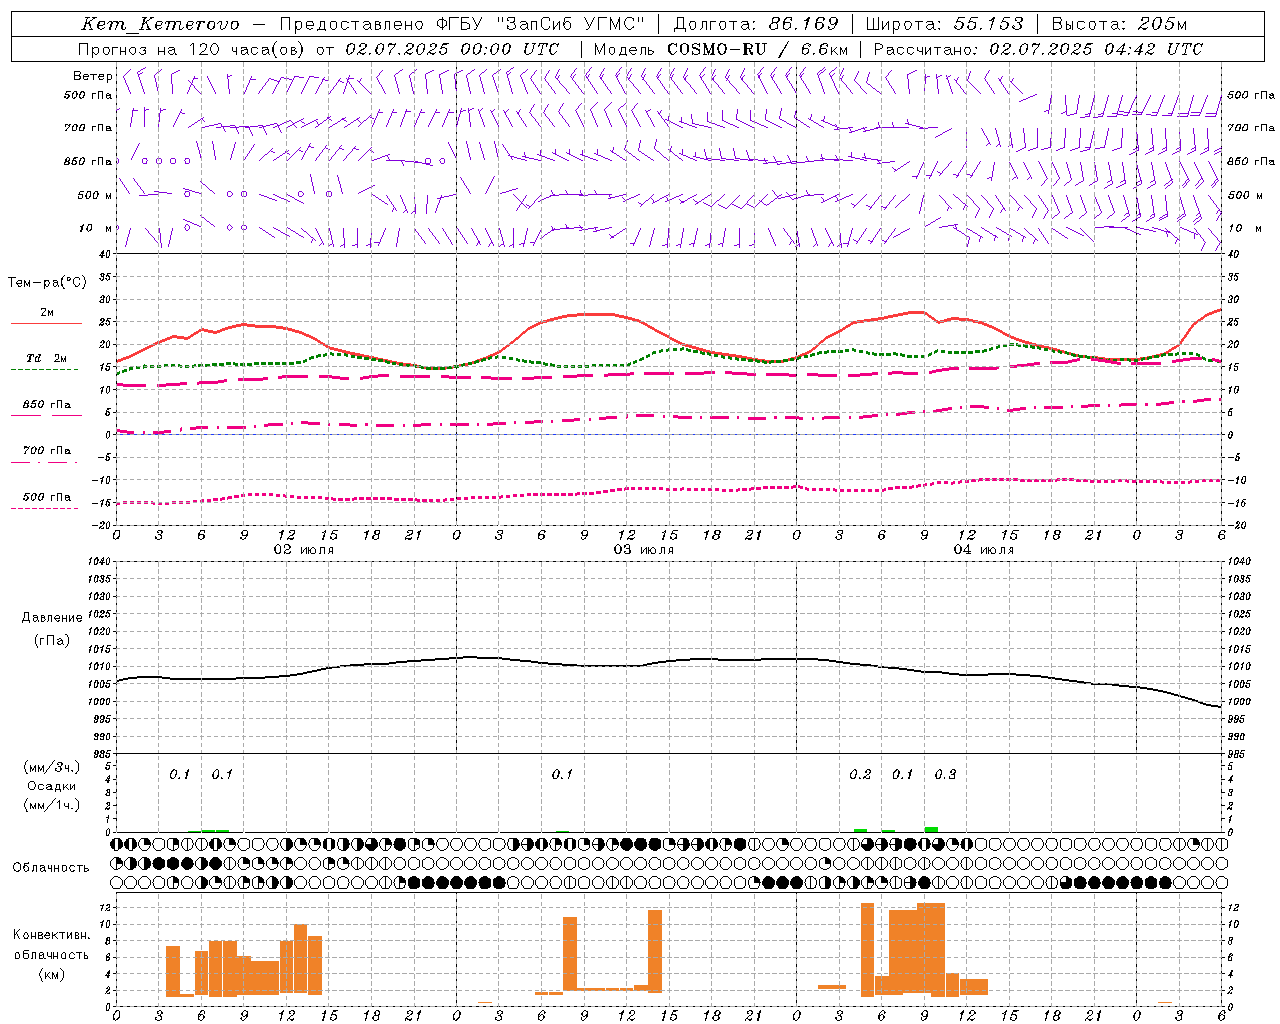The width and height of the screenshot is (1280, 1024).
Task: Click the station name Kem_Kemerovo
Action: pos(160,24)
